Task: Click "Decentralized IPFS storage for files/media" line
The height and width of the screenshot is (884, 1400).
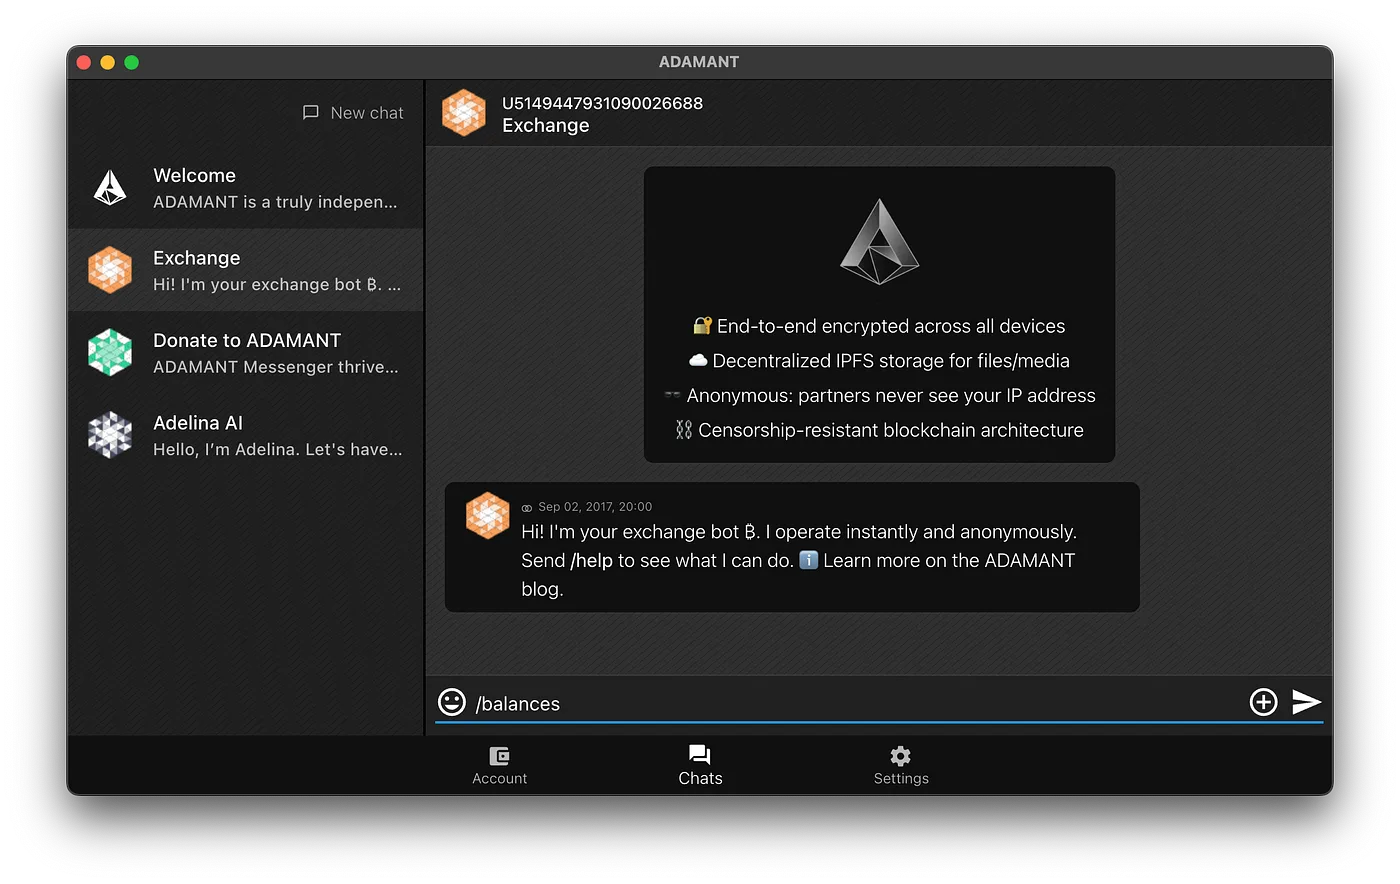Action: (x=880, y=361)
